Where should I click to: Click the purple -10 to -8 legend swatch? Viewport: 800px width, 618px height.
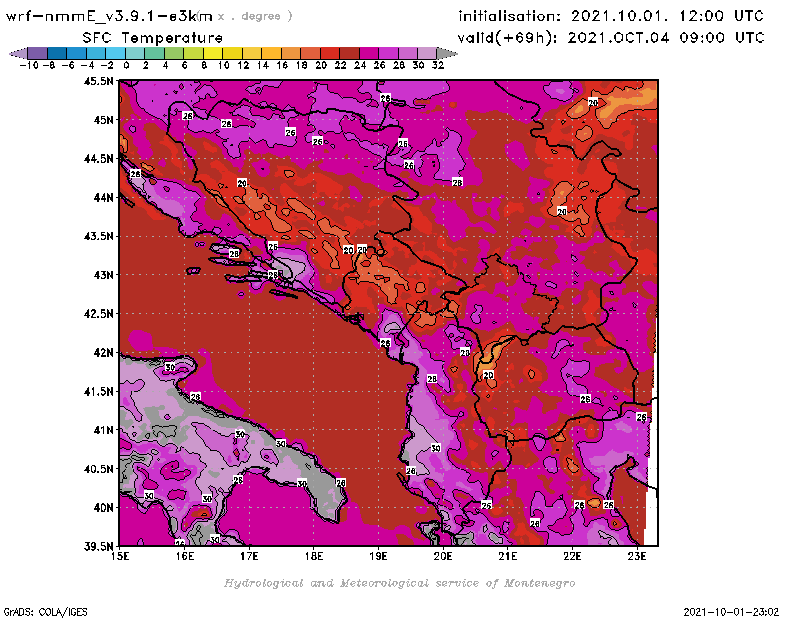point(37,53)
